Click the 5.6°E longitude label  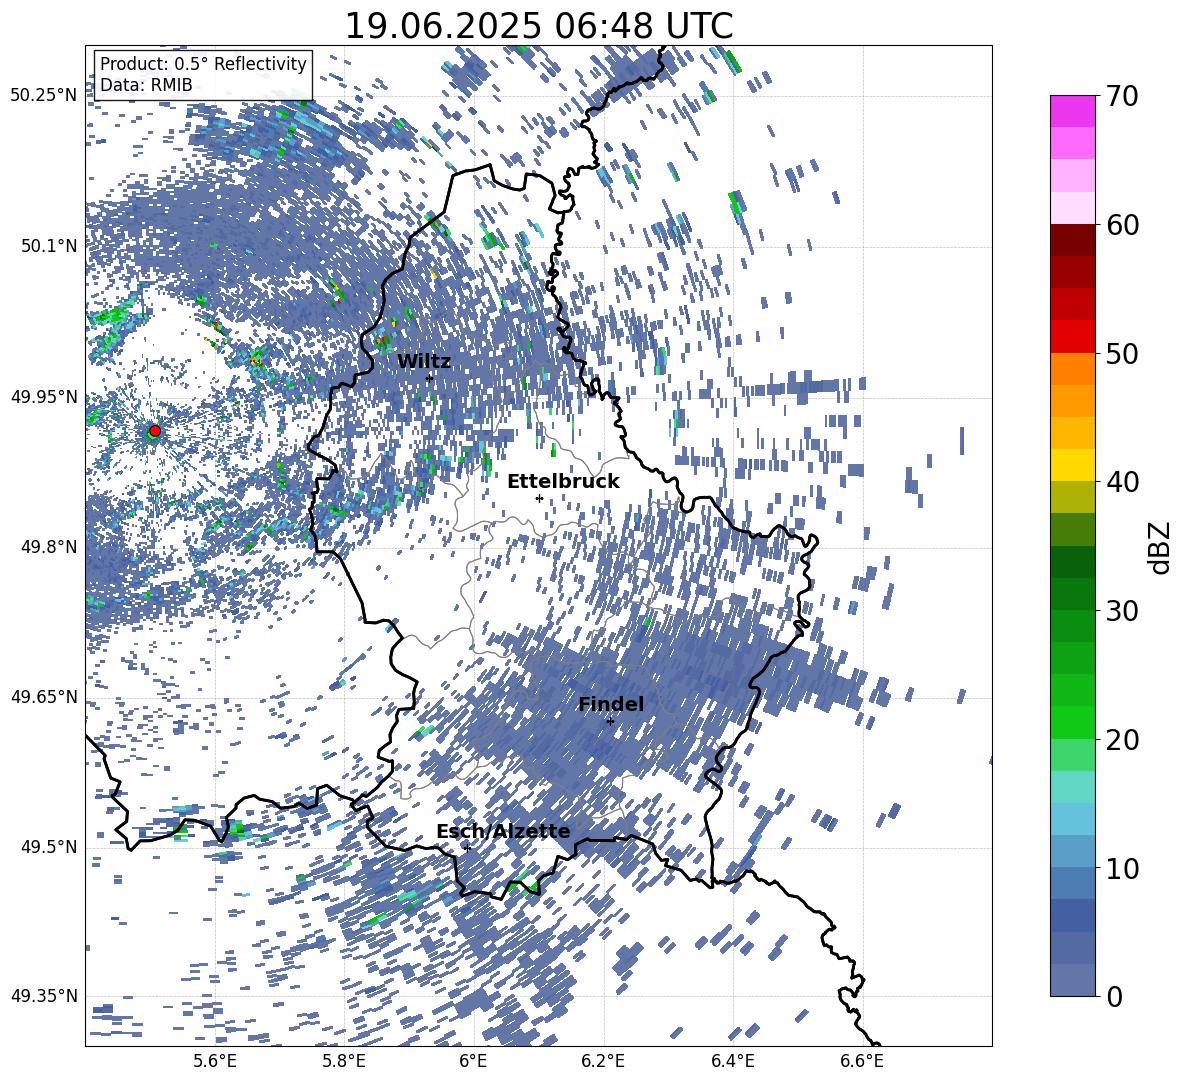click(215, 1061)
